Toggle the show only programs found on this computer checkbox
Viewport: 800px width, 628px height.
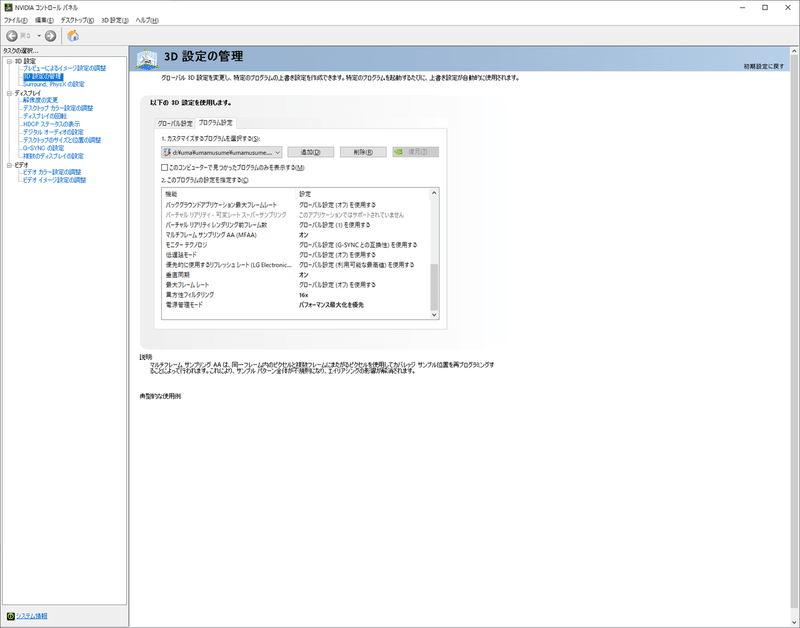pos(164,167)
